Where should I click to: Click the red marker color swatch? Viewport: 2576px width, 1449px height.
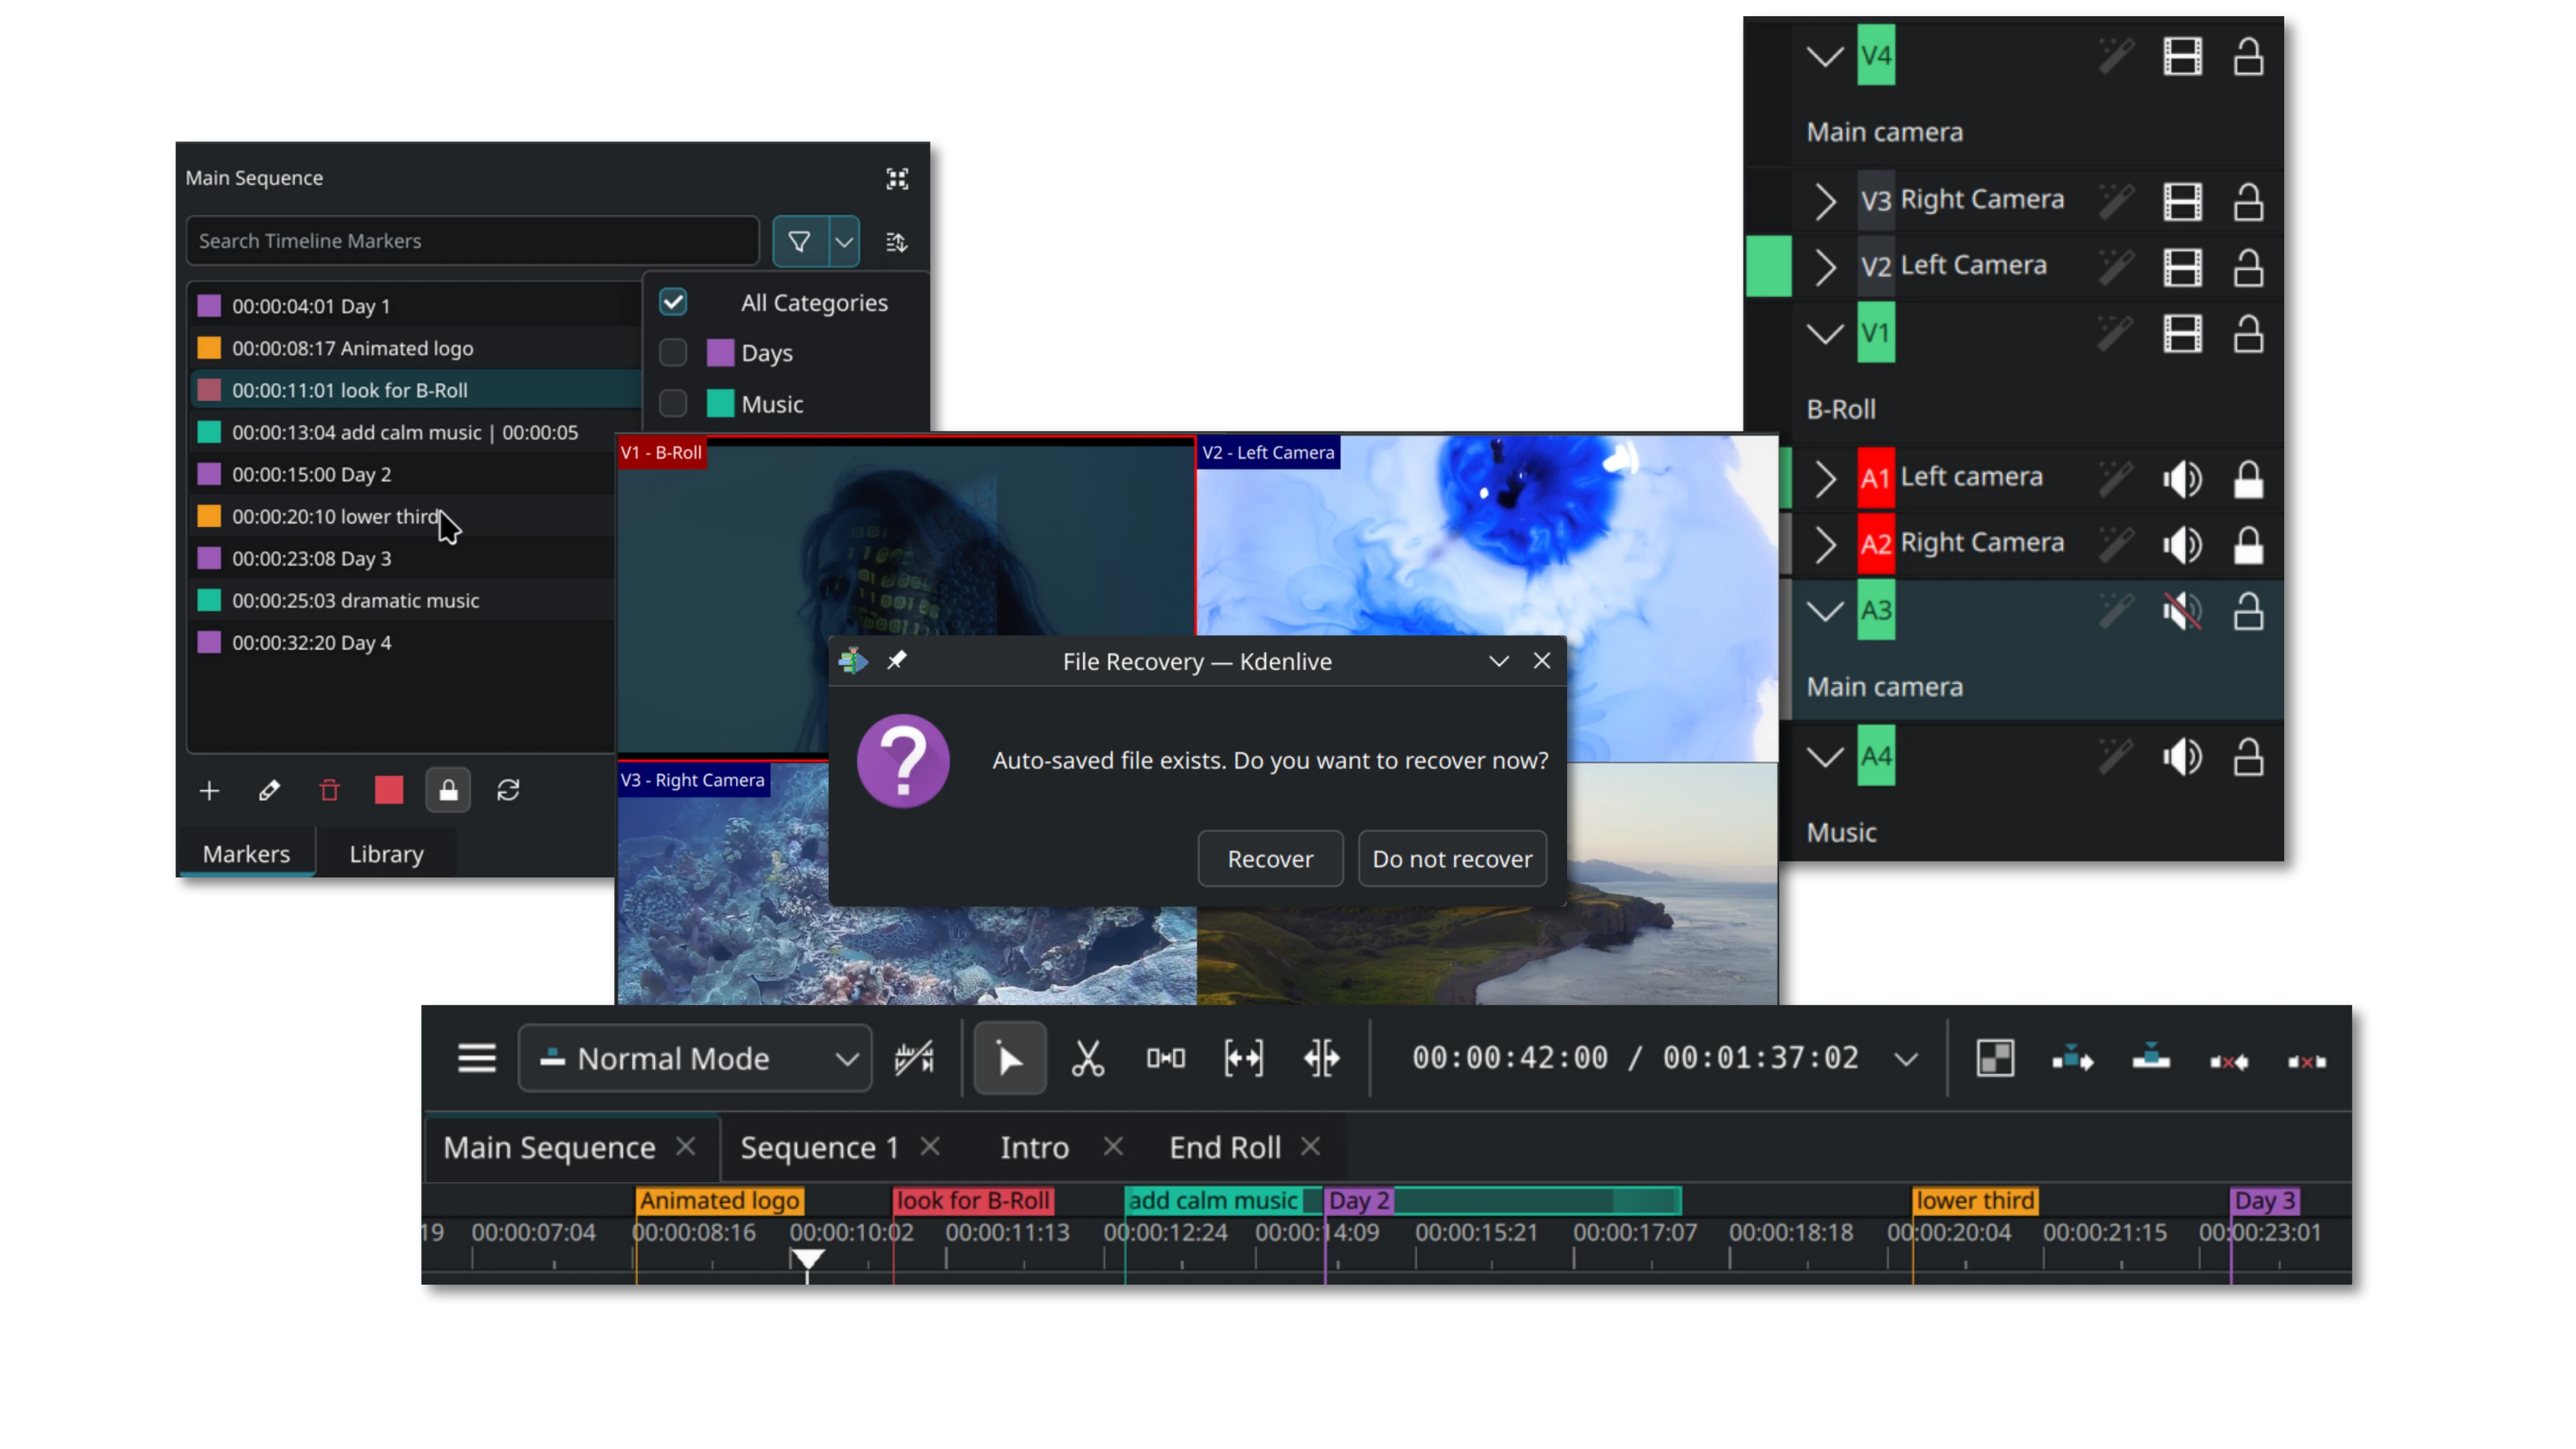(389, 791)
